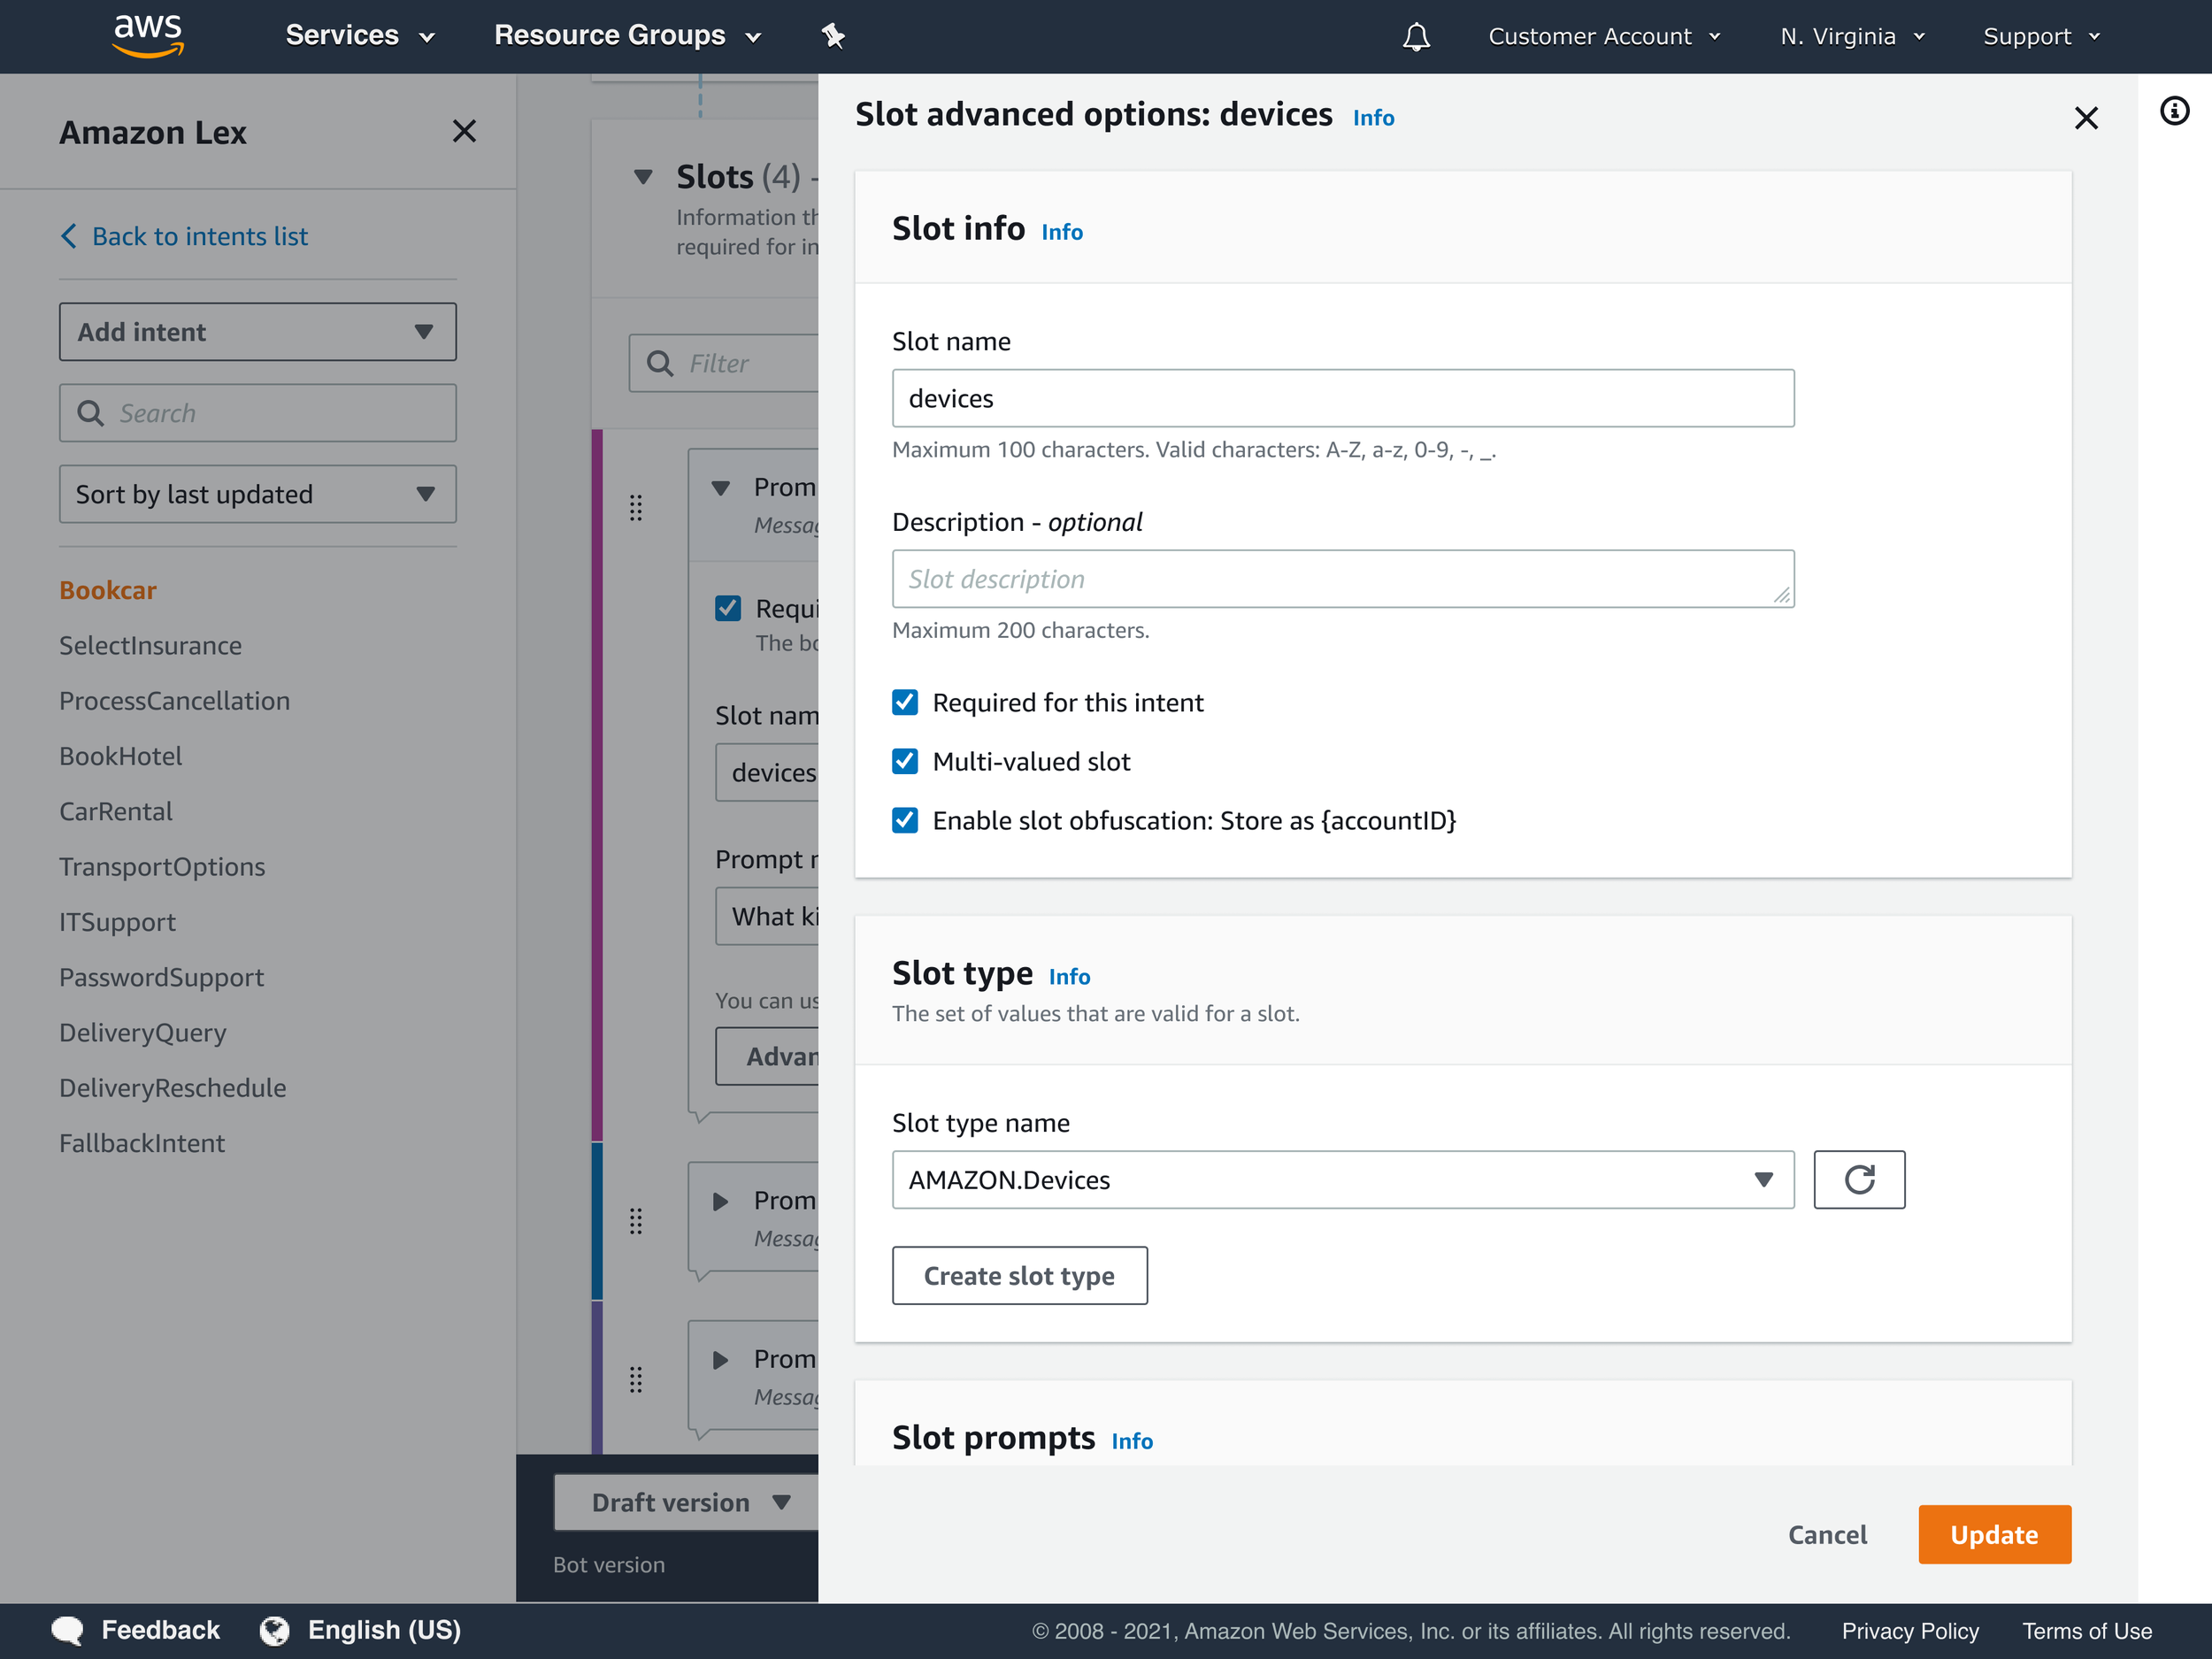Click the Slot description text field
Image resolution: width=2212 pixels, height=1659 pixels.
(1342, 578)
